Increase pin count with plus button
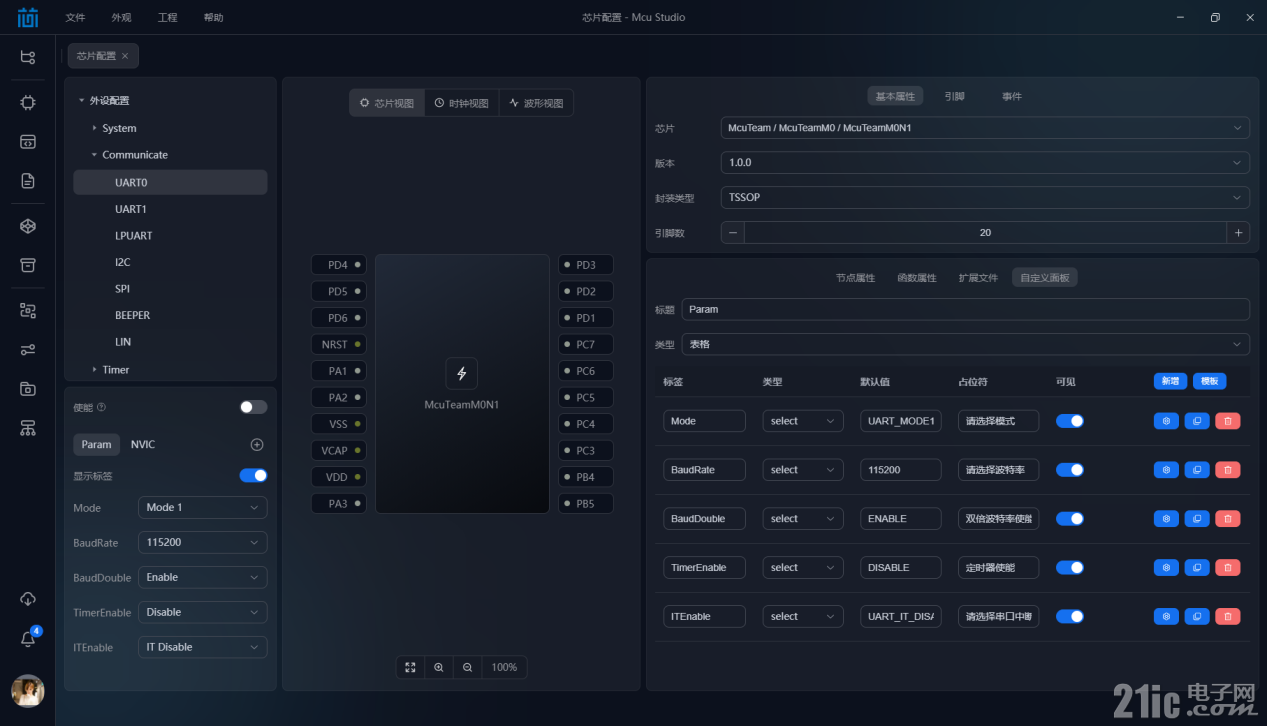Screen dimensions: 1267x726 pyautogui.click(x=1238, y=232)
